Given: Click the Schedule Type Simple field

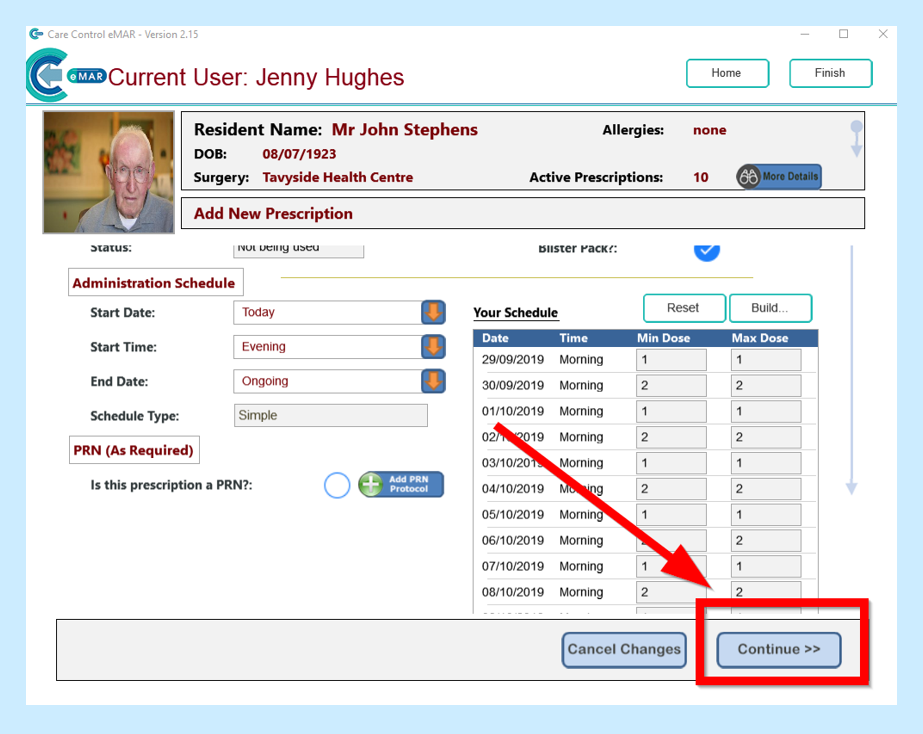Looking at the screenshot, I should coord(330,416).
